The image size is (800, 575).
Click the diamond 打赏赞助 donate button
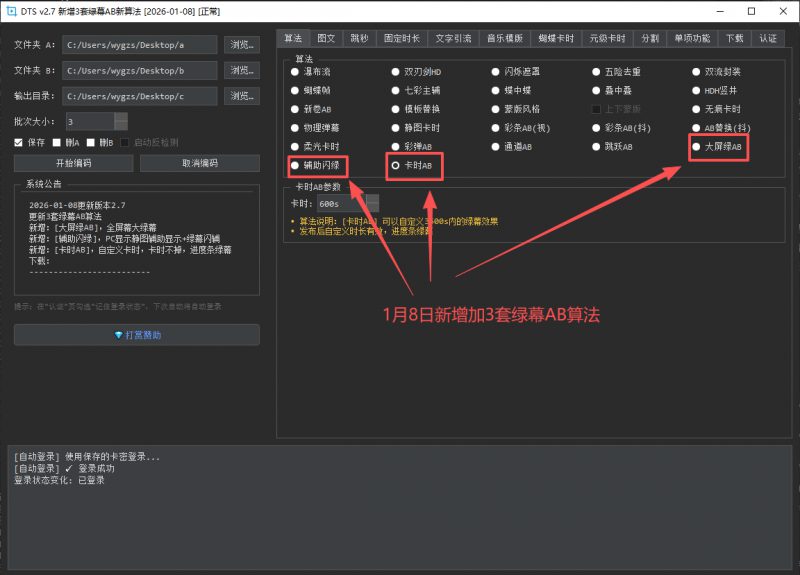click(x=136, y=335)
